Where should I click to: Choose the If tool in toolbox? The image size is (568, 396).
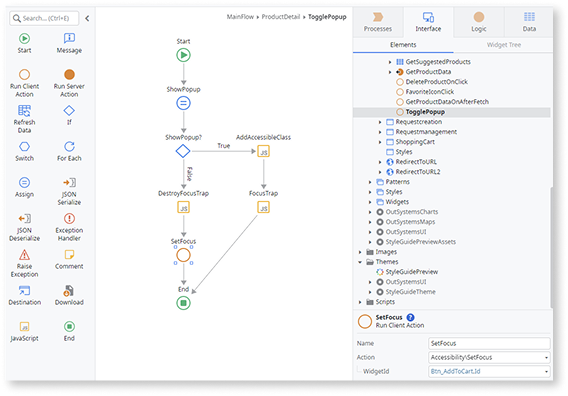pos(69,114)
